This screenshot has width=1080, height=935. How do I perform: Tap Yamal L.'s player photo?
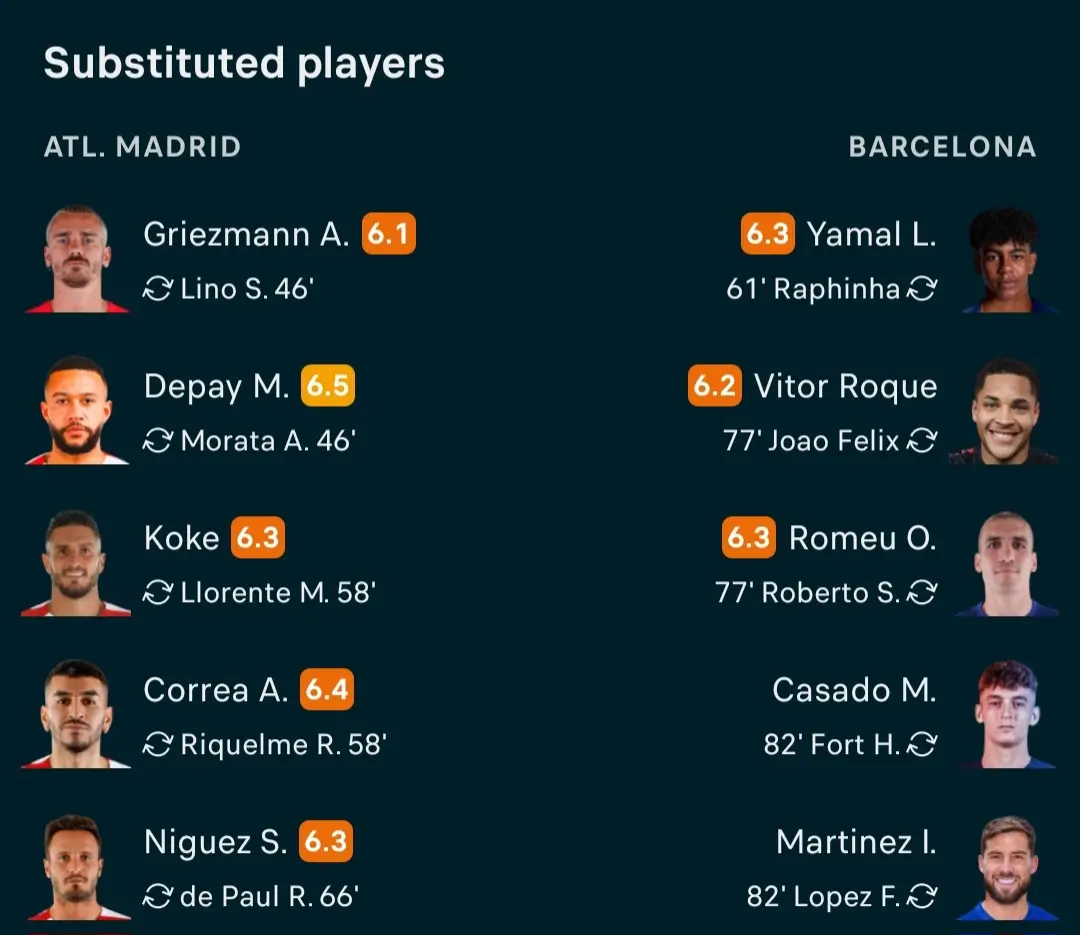(1004, 259)
